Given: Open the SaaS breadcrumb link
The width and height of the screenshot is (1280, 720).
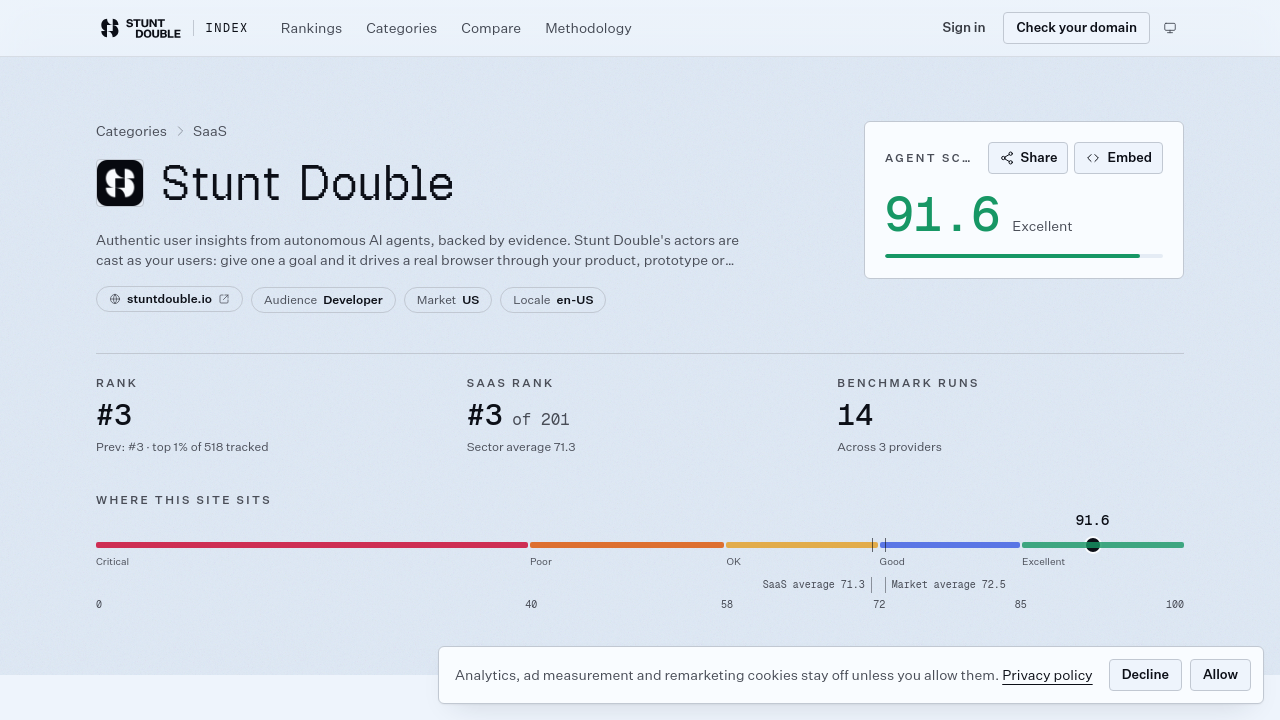Looking at the screenshot, I should pos(210,131).
